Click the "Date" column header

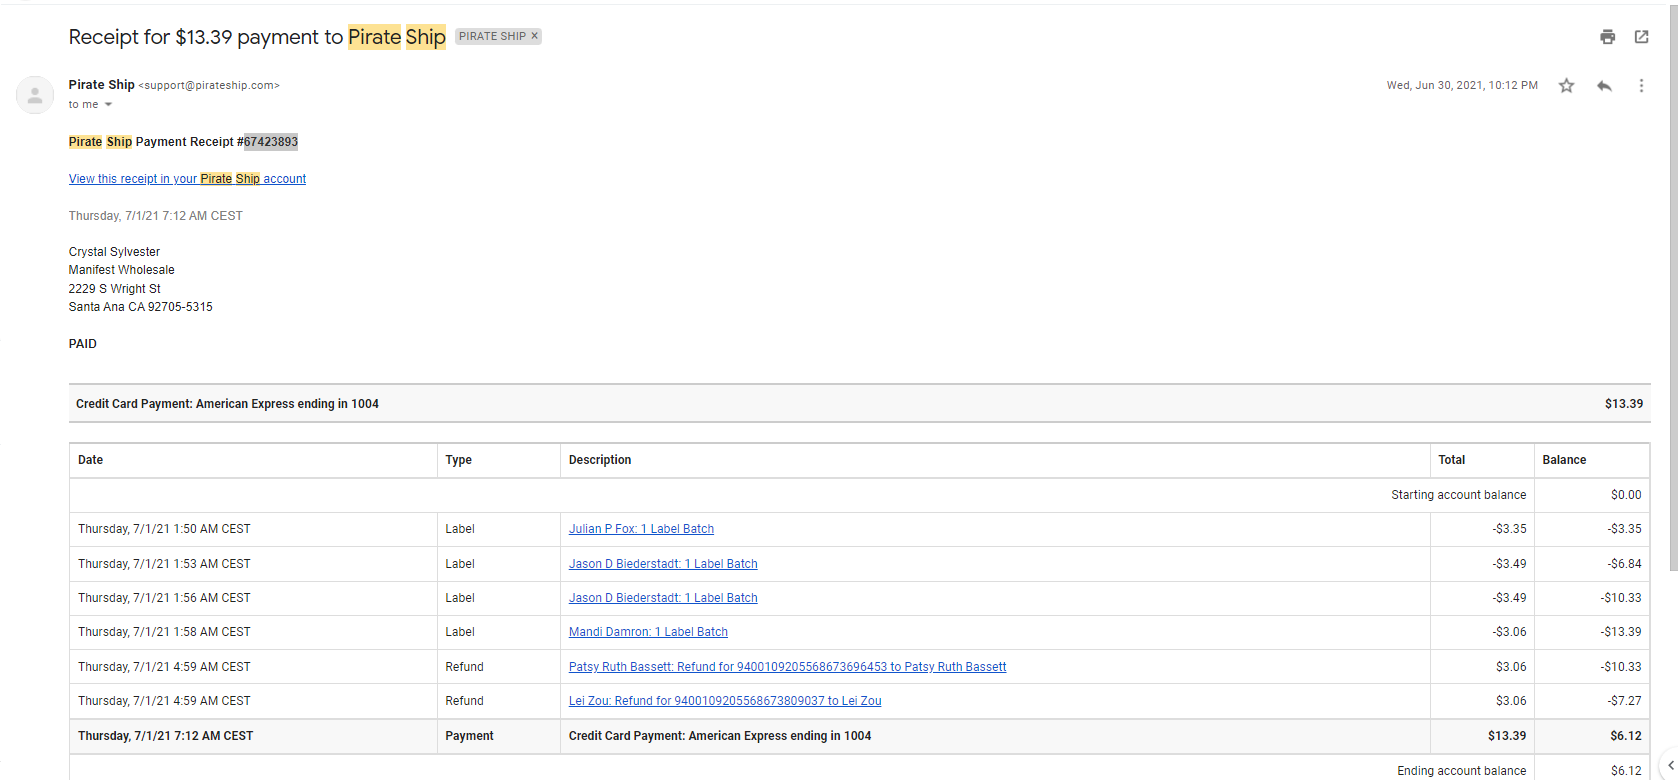pos(90,460)
